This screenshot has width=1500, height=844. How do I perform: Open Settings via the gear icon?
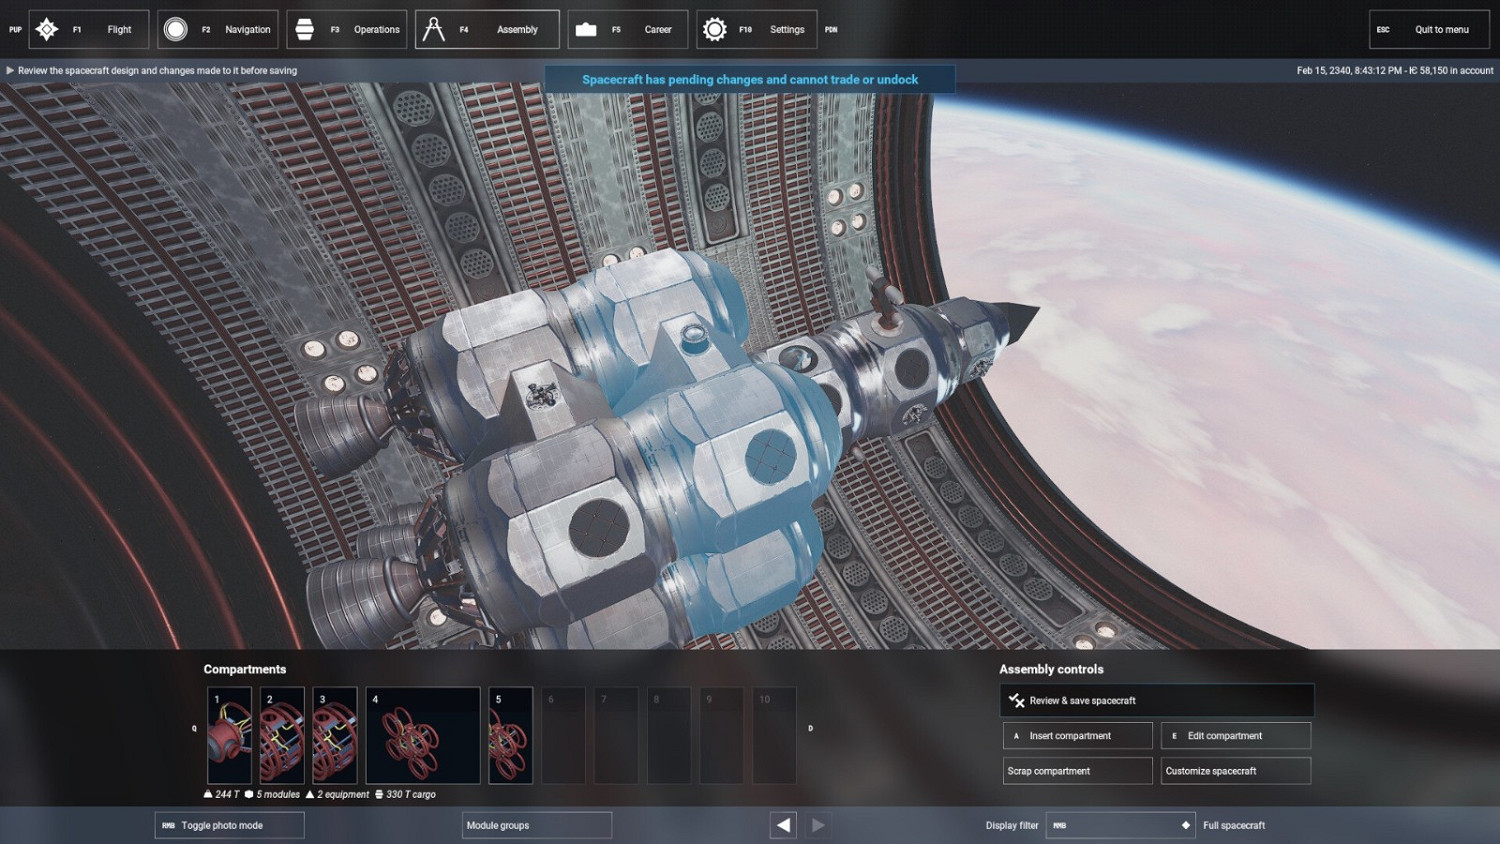coord(714,29)
